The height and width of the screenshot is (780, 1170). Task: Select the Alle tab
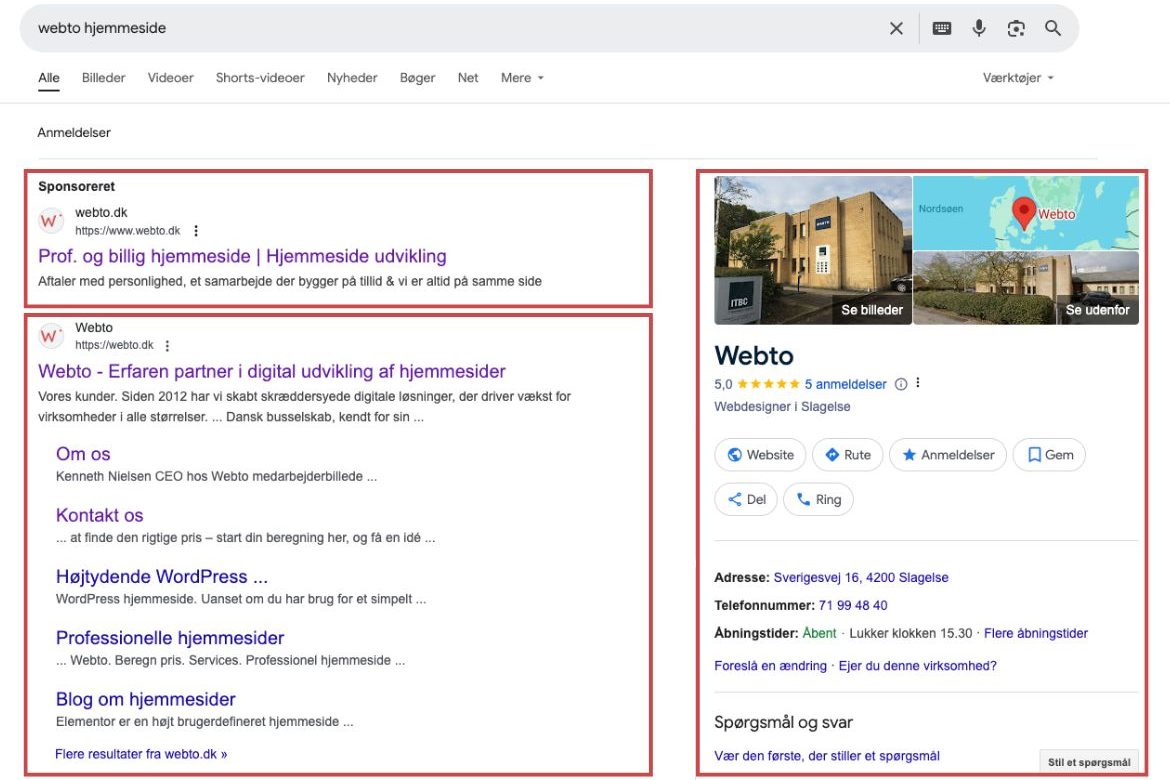coord(49,78)
